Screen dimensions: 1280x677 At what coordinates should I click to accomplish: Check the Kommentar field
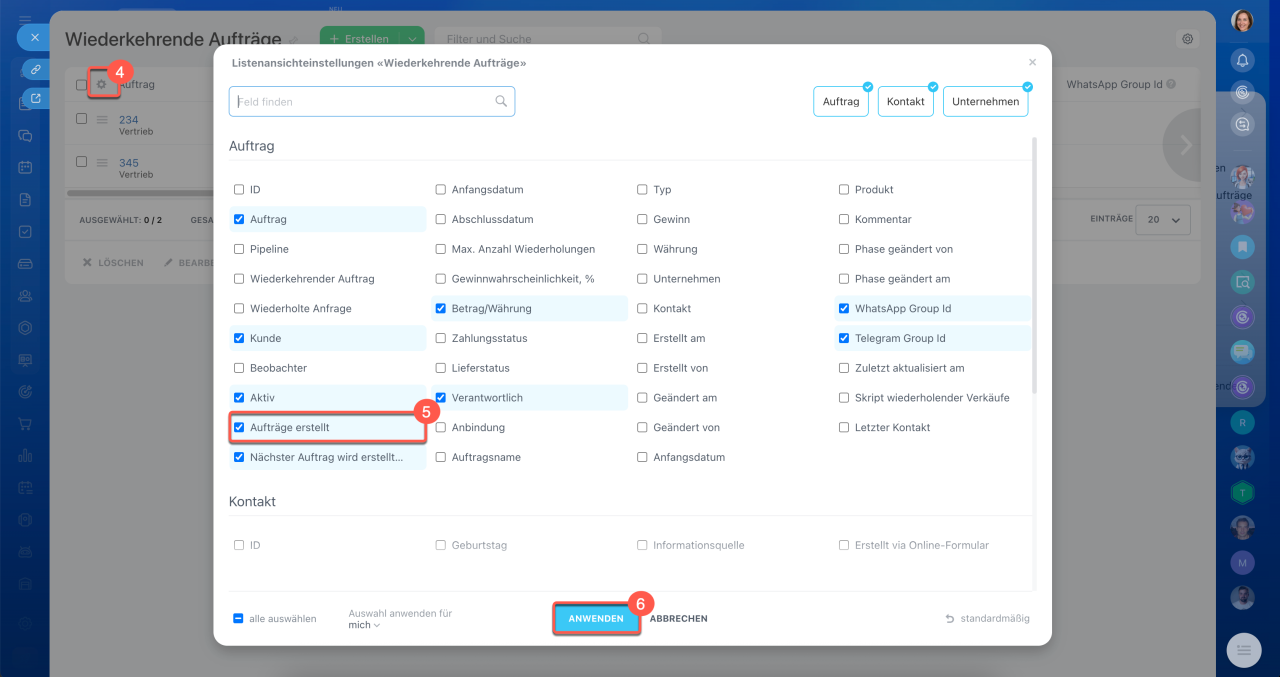[844, 219]
